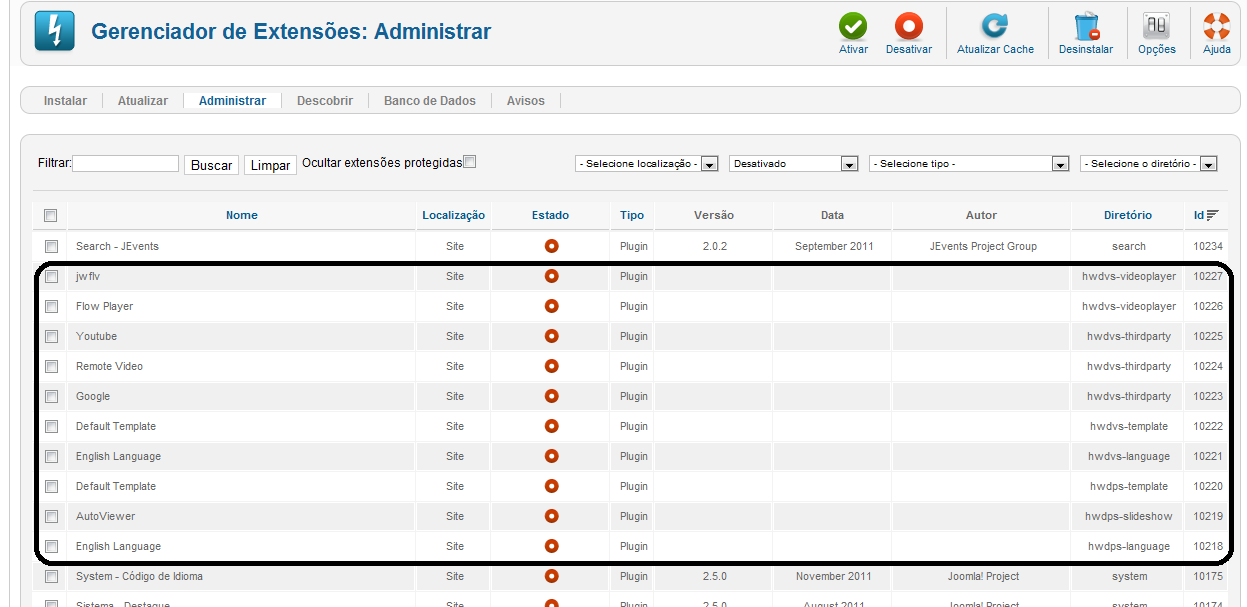Expand the Selecione tipo dropdown
The height and width of the screenshot is (607, 1247).
coord(969,164)
